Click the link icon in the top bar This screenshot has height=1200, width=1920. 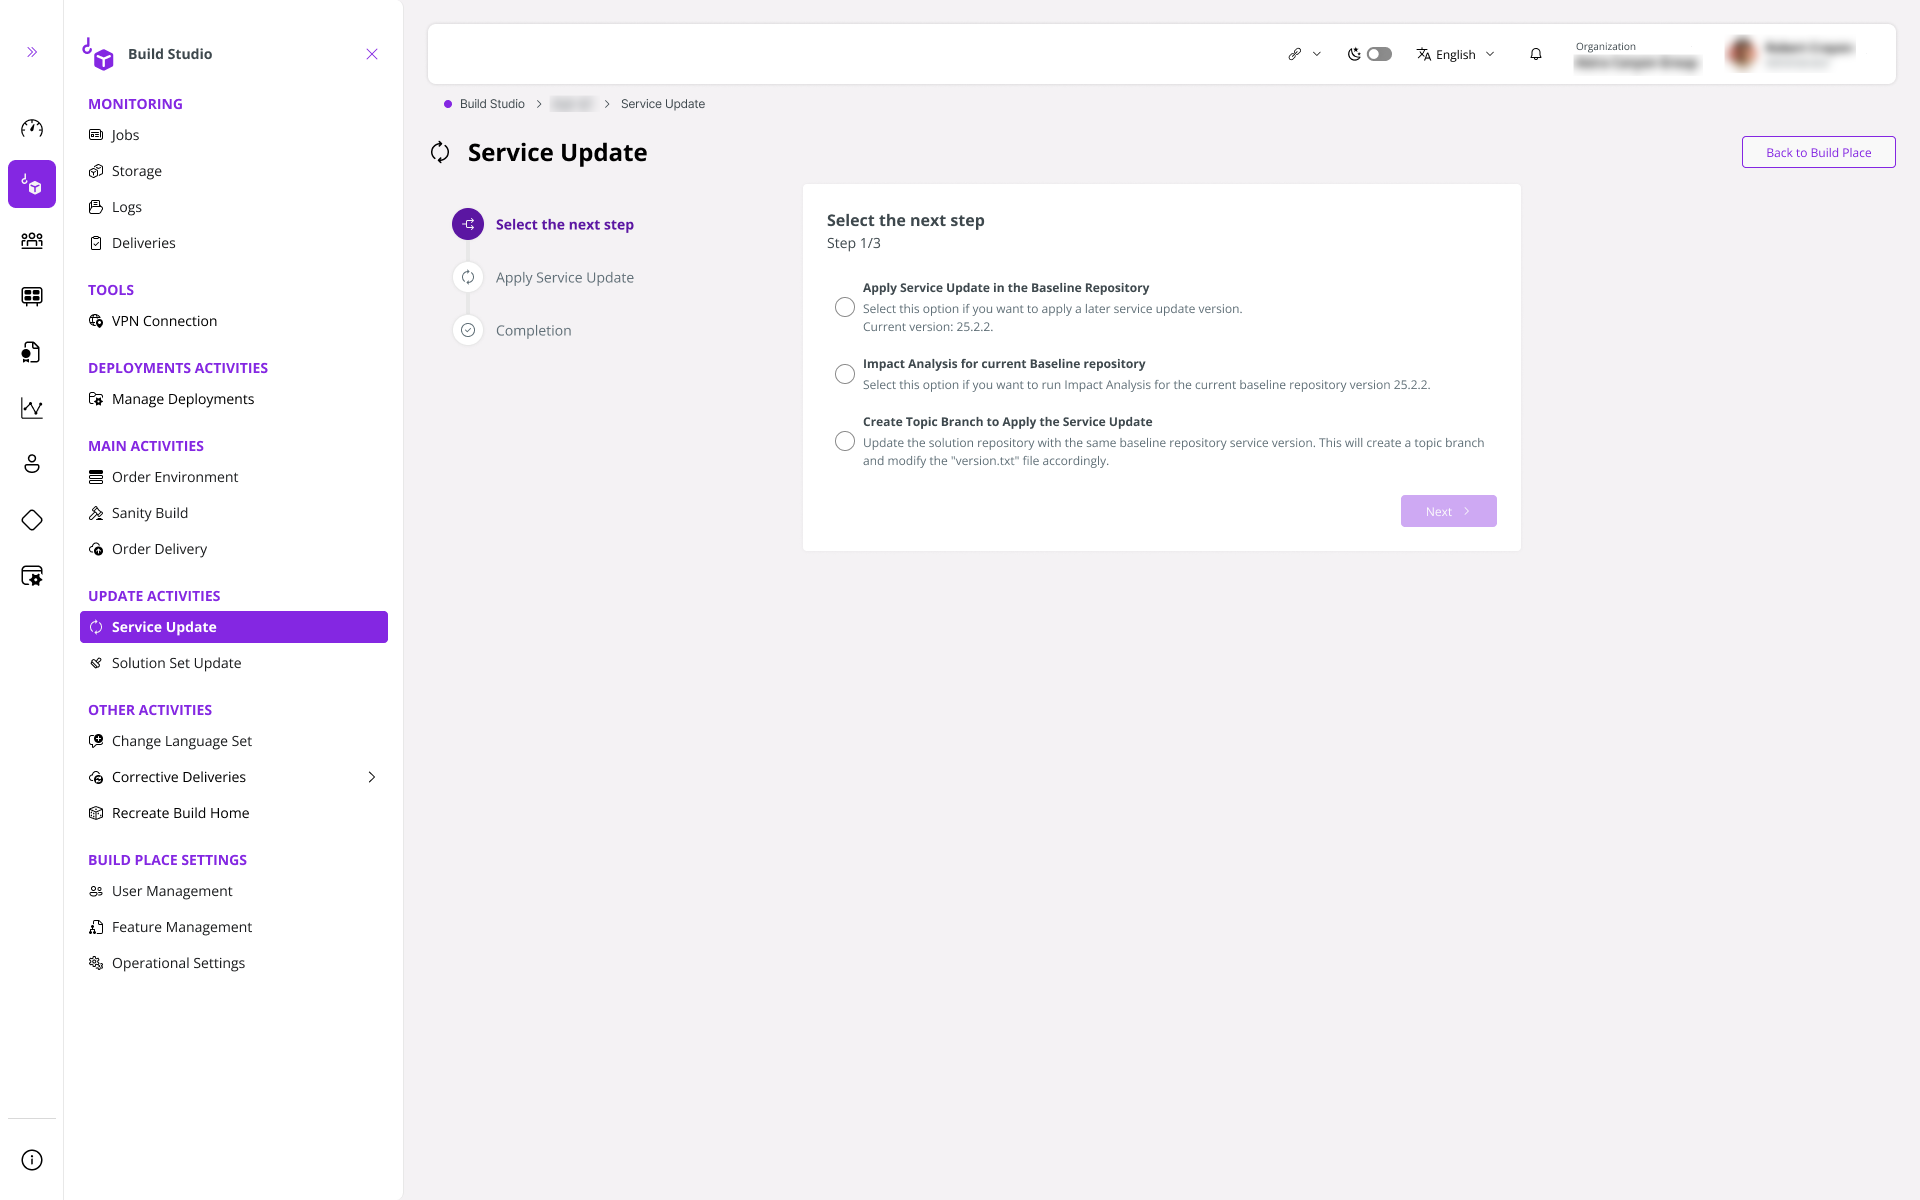1295,54
